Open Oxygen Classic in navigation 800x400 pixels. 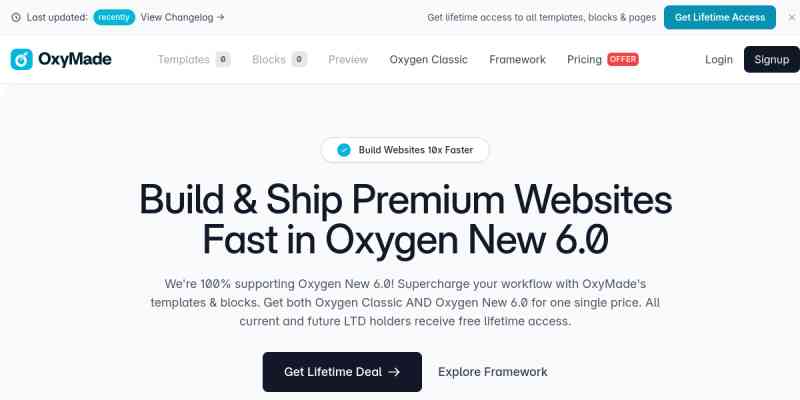pyautogui.click(x=429, y=60)
